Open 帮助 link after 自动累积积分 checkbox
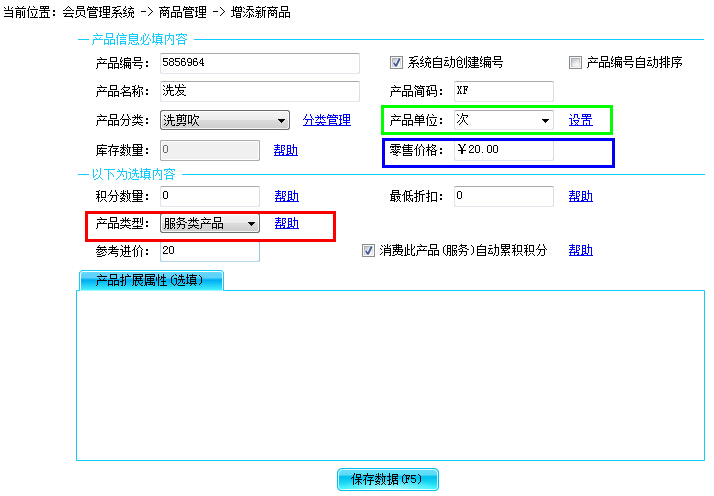714x496 pixels. point(580,250)
